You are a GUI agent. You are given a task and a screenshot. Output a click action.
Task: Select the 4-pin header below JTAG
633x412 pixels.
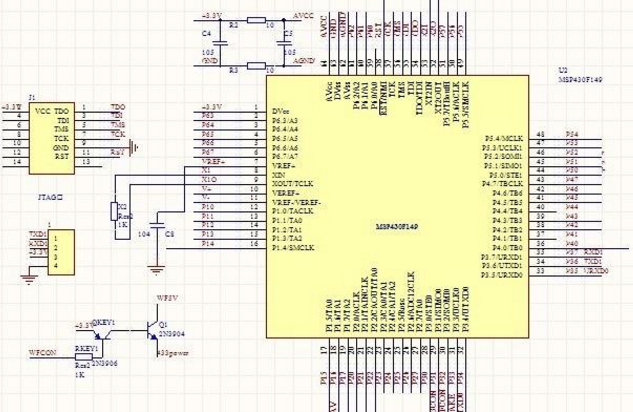click(x=61, y=252)
